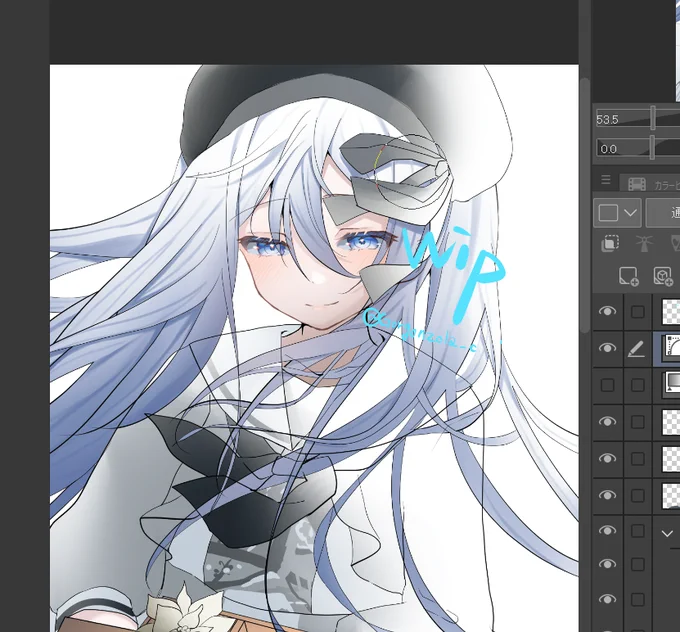
Task: Open the blending mode dropdown
Action: [x=663, y=213]
